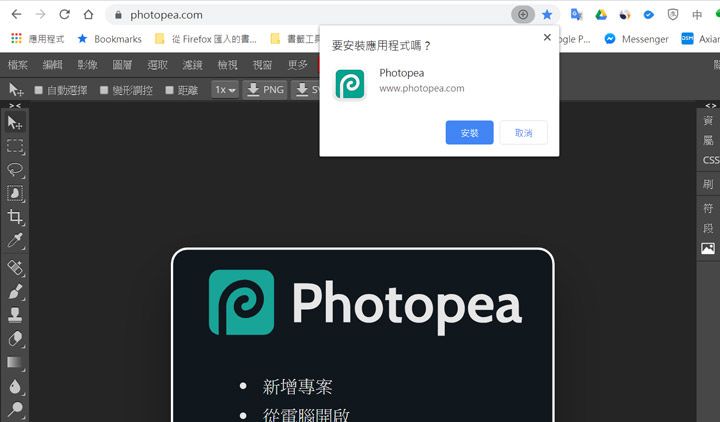Open the 屬 properties panel tab
The height and width of the screenshot is (422, 720).
pyautogui.click(x=708, y=140)
